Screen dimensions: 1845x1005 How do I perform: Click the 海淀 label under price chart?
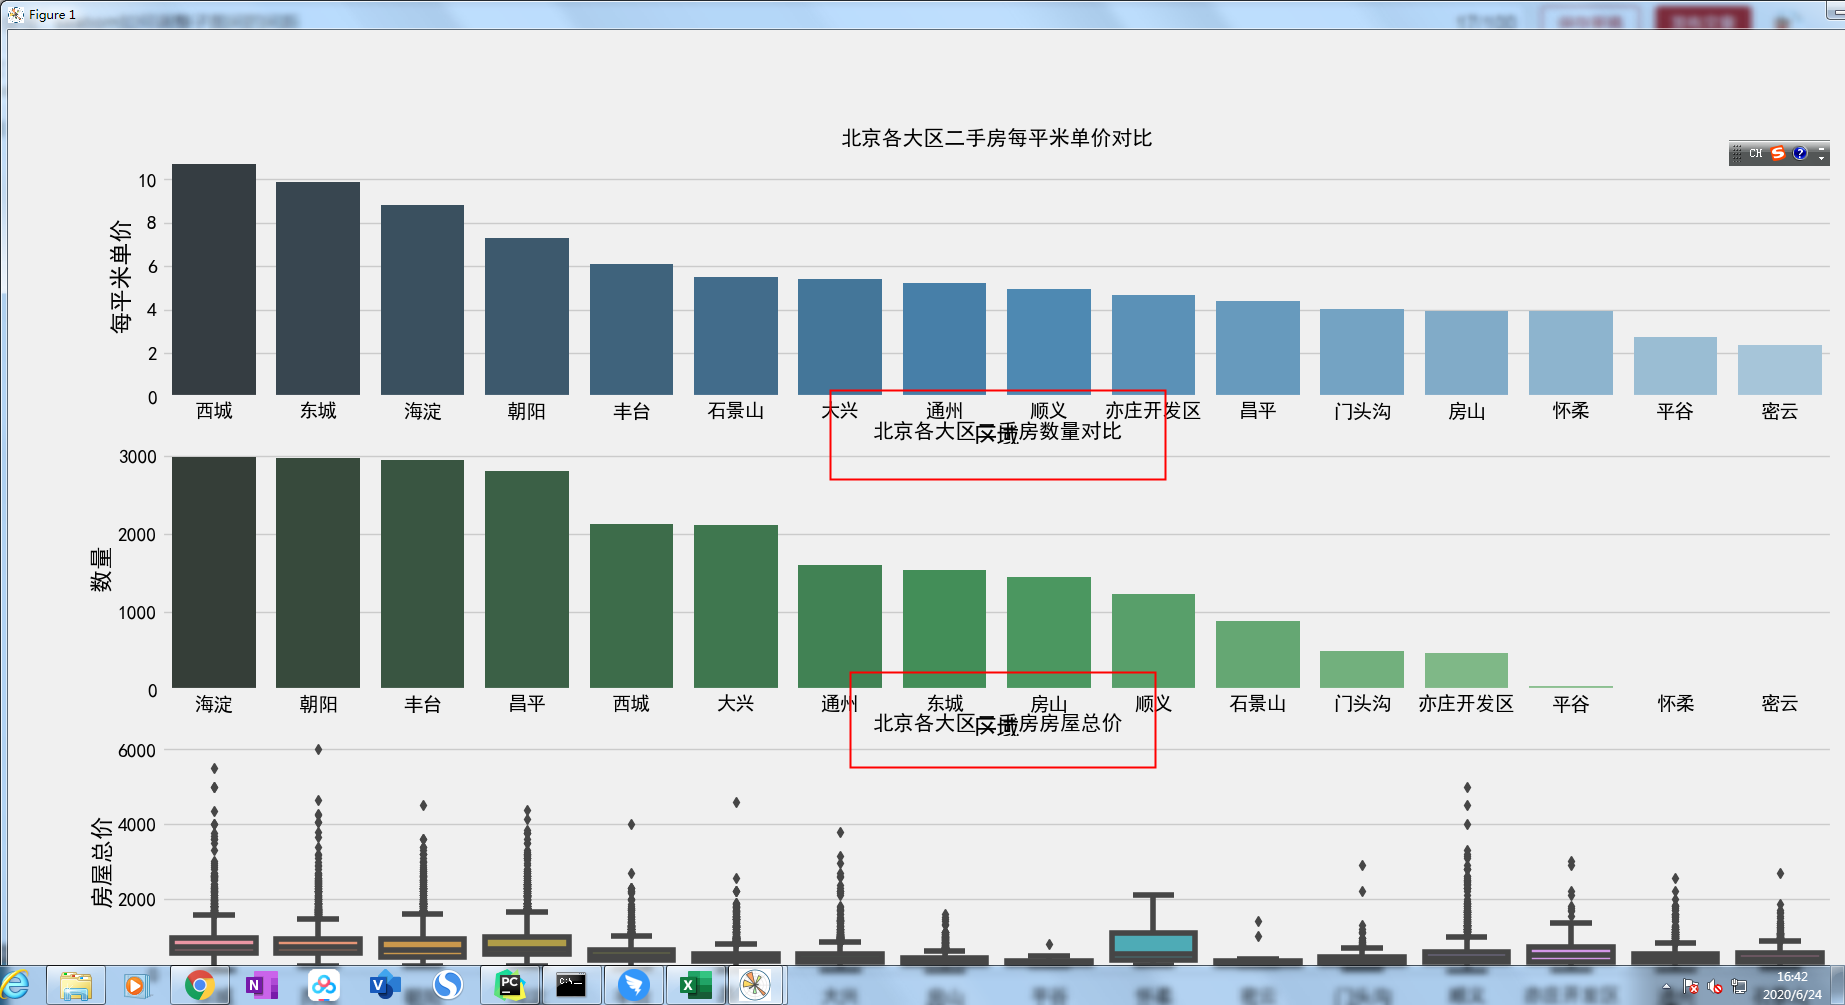point(422,411)
